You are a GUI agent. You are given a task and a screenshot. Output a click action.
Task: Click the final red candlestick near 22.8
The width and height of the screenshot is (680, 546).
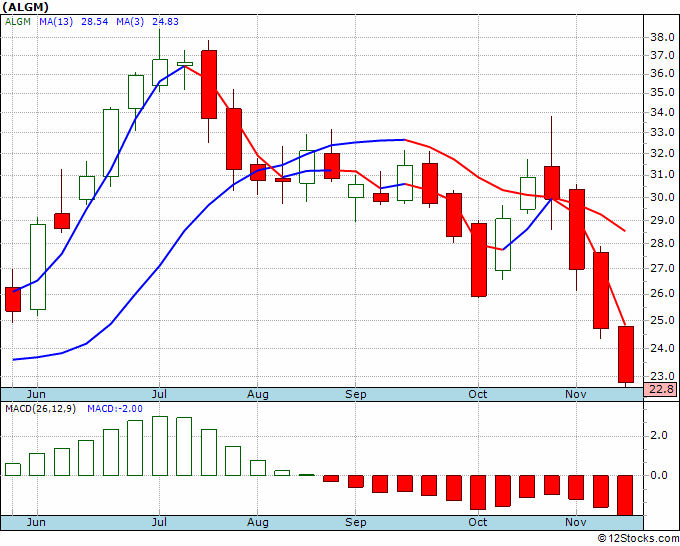pyautogui.click(x=625, y=354)
